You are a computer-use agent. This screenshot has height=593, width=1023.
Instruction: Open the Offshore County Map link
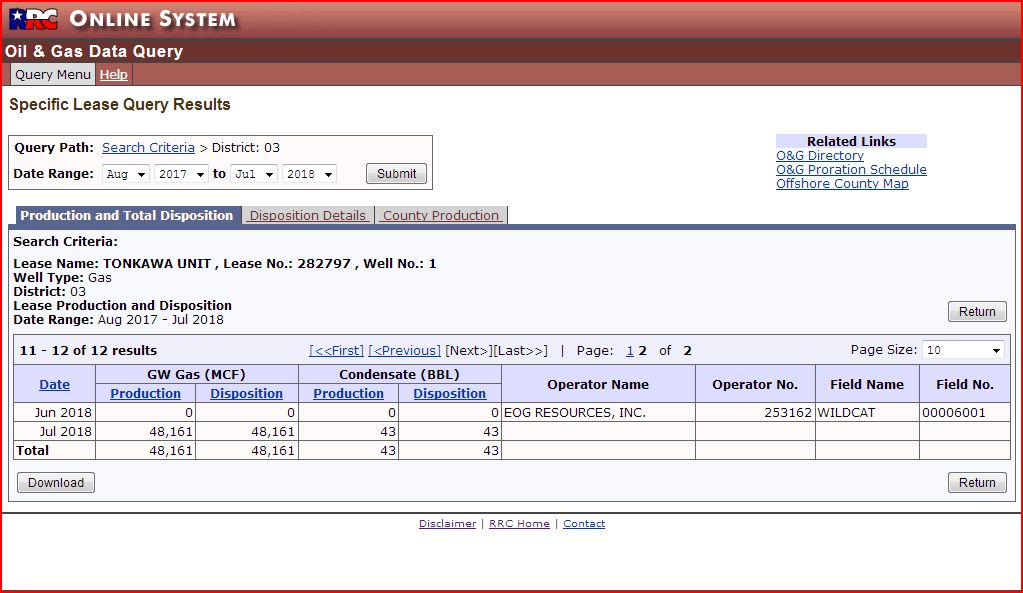(842, 183)
